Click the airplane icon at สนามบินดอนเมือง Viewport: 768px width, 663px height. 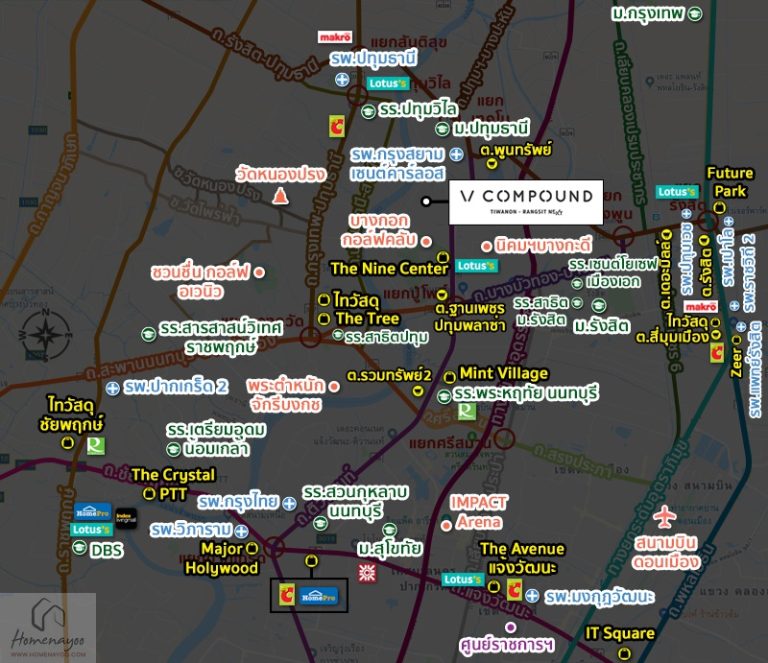click(665, 517)
